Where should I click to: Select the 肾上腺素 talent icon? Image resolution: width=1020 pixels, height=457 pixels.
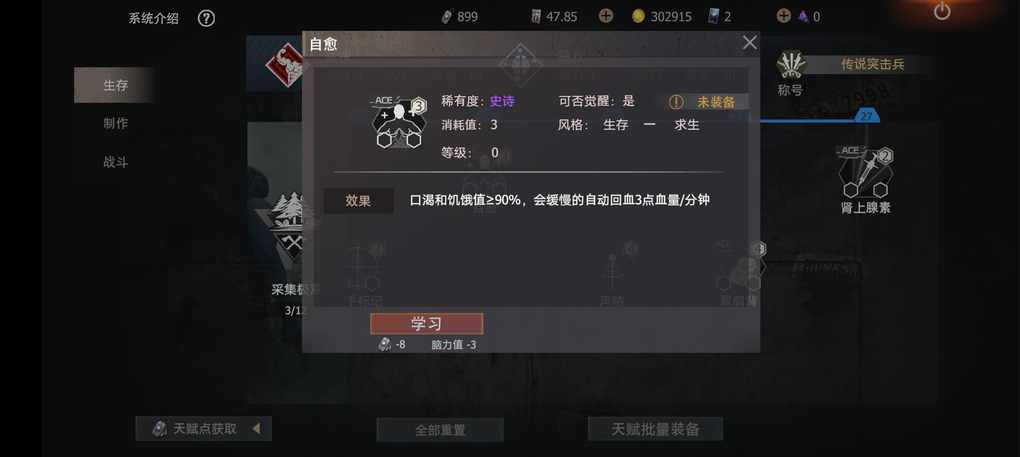(x=865, y=172)
